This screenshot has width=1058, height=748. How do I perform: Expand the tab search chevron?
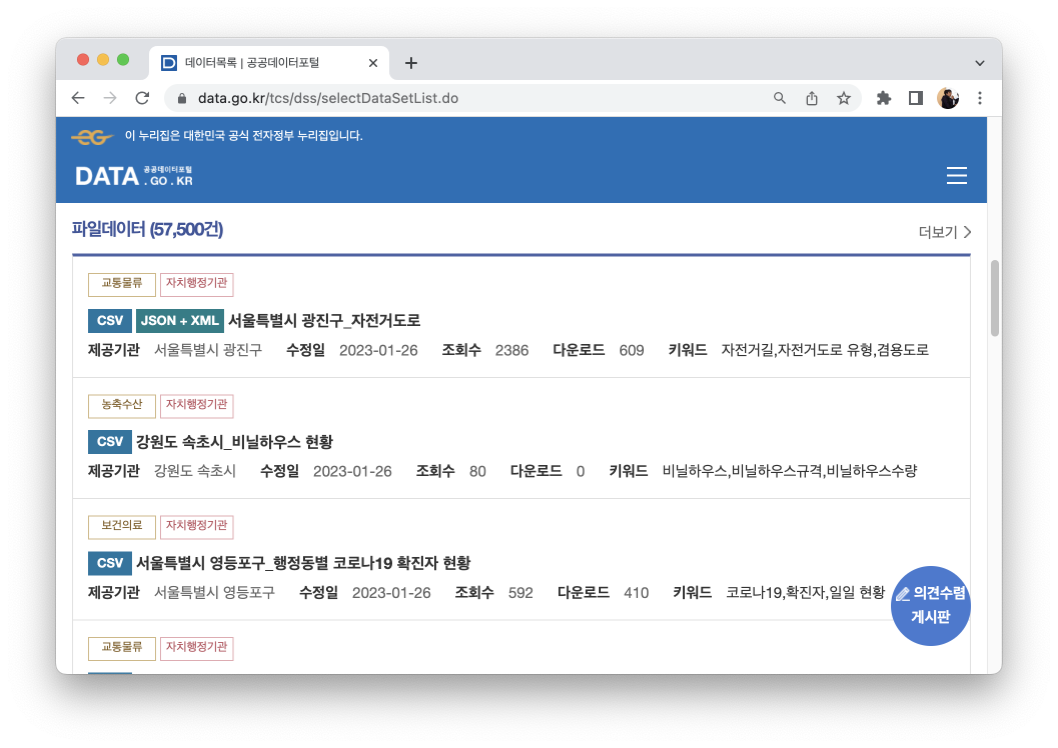point(979,63)
